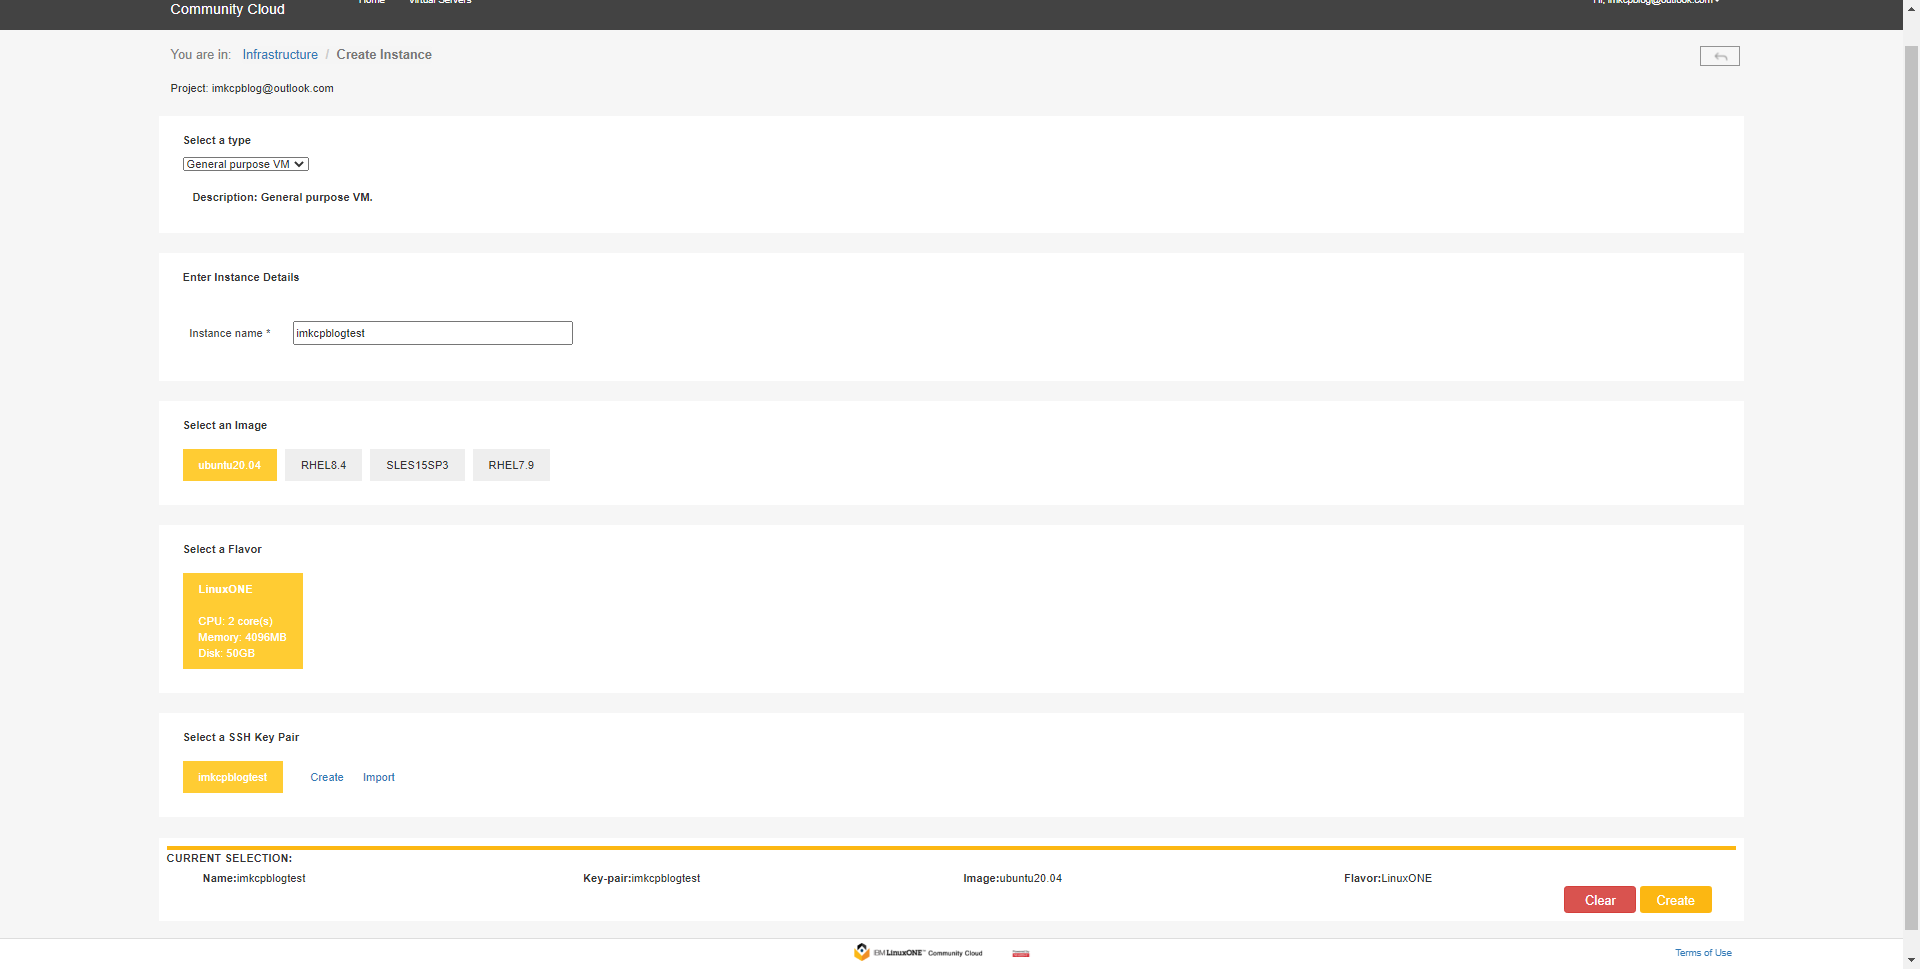The height and width of the screenshot is (969, 1920).
Task: Choose the RHEL8.4 image option
Action: pyautogui.click(x=323, y=465)
